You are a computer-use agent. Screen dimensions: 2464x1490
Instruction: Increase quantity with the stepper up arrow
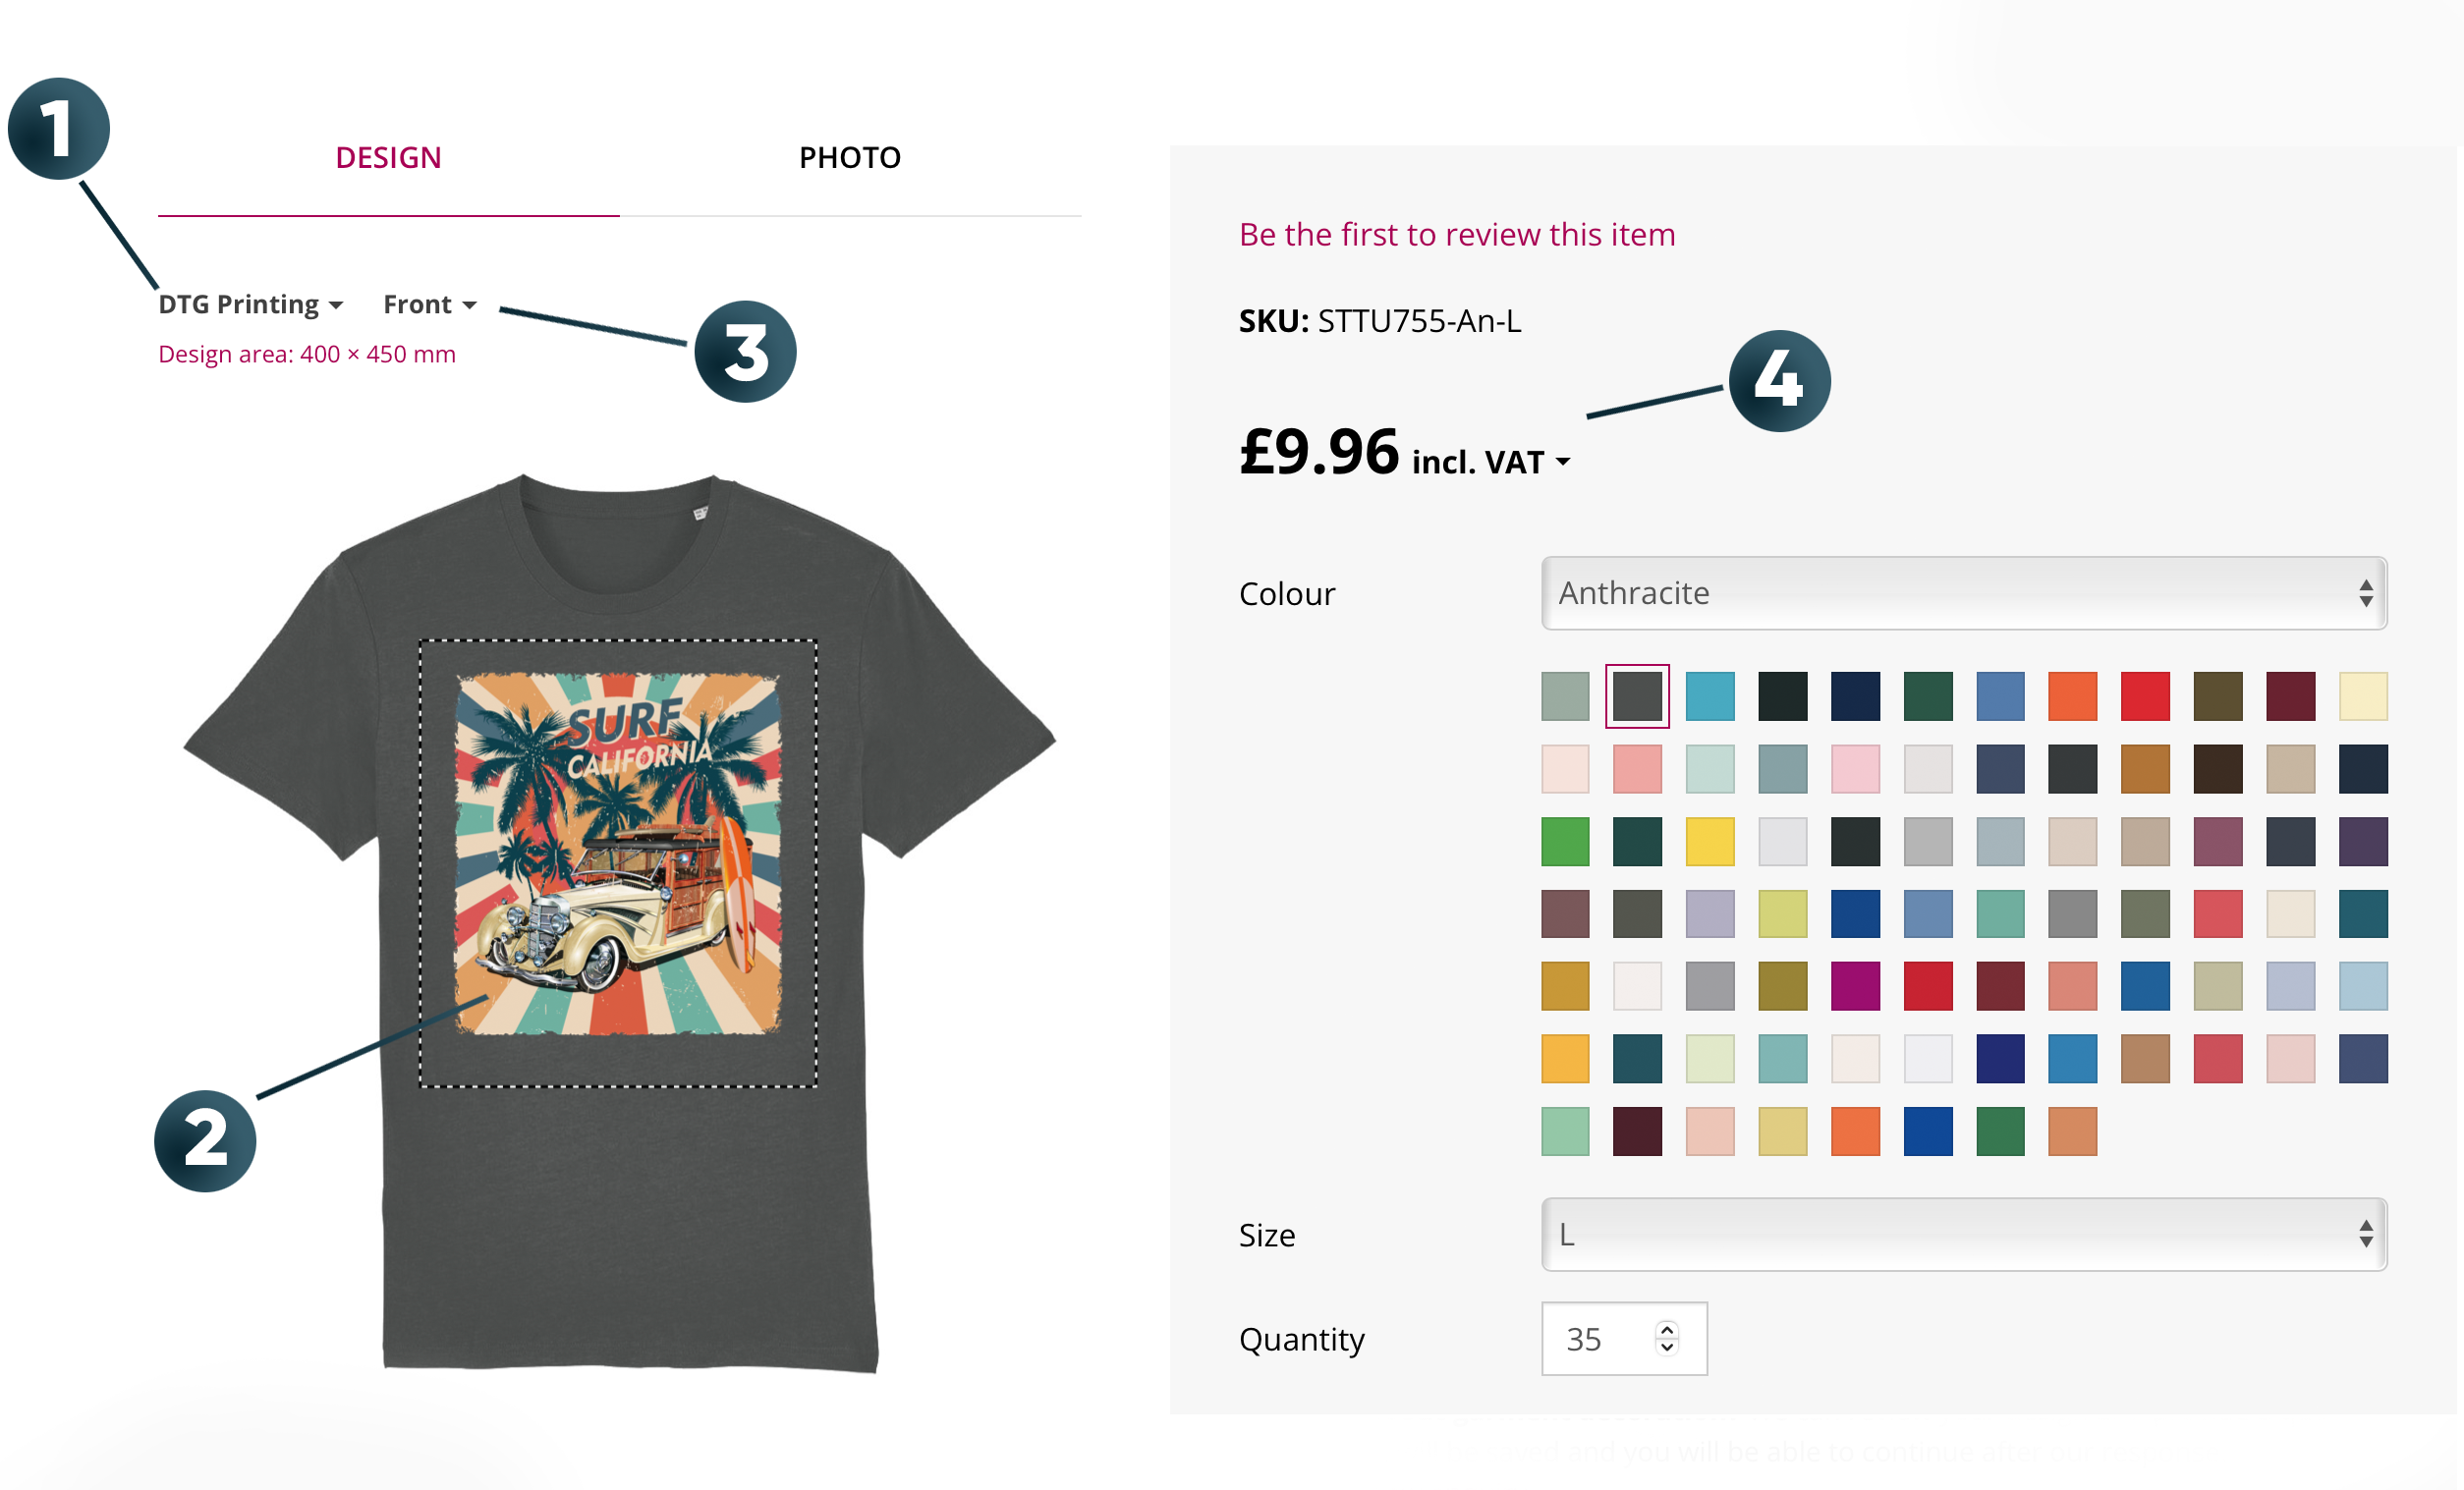point(1666,1329)
